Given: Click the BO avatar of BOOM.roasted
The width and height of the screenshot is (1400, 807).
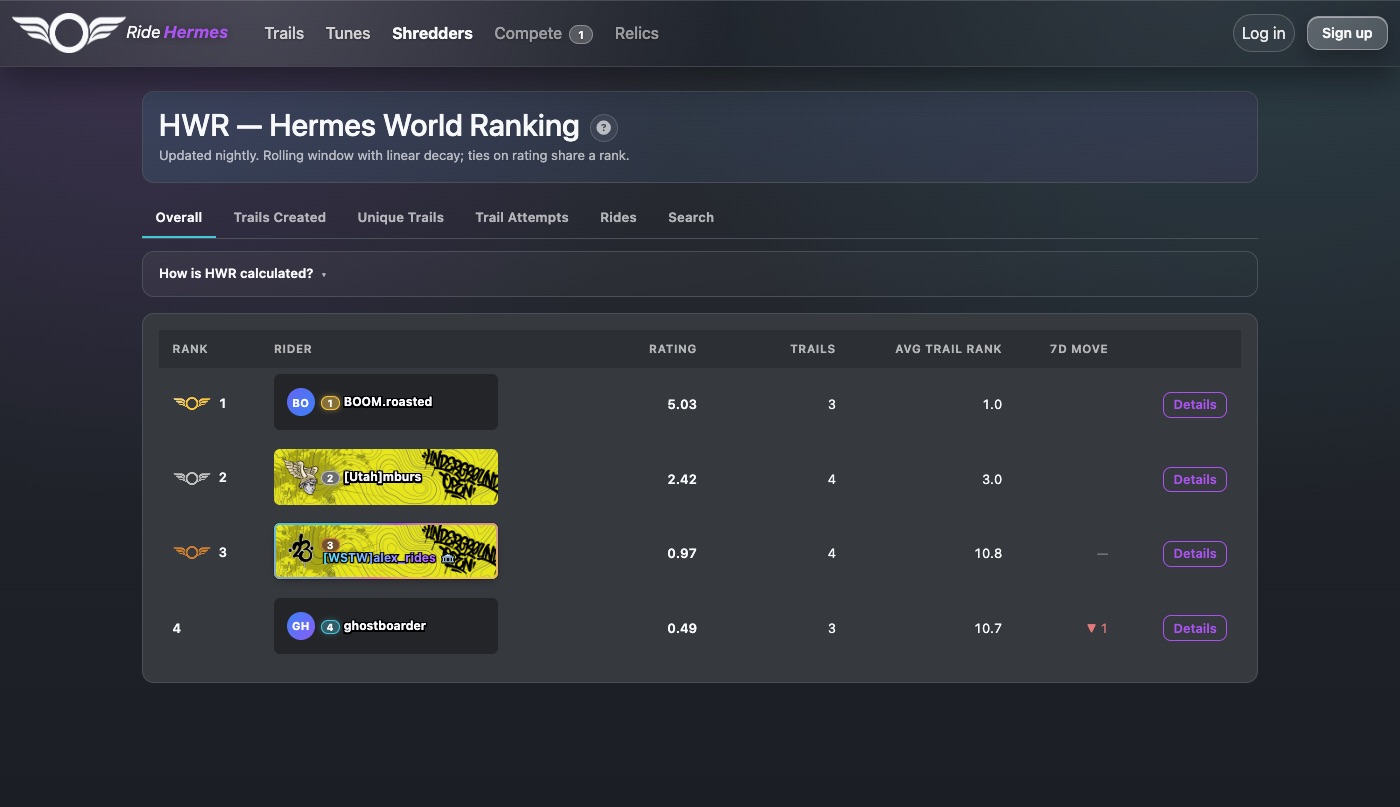Looking at the screenshot, I should click(301, 402).
